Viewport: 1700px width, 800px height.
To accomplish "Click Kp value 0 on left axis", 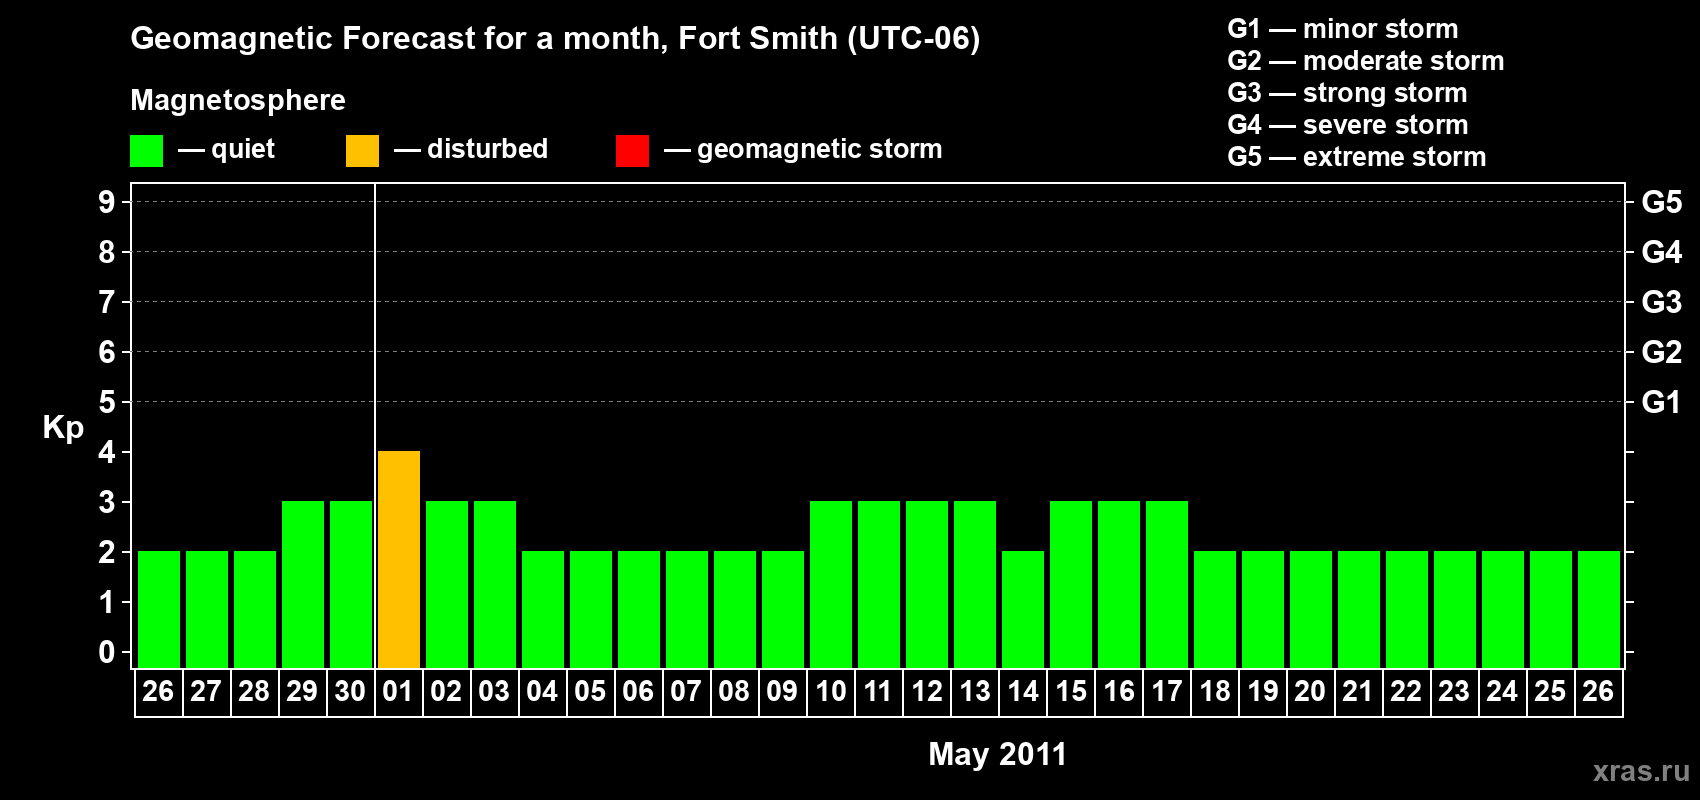I will (x=107, y=652).
